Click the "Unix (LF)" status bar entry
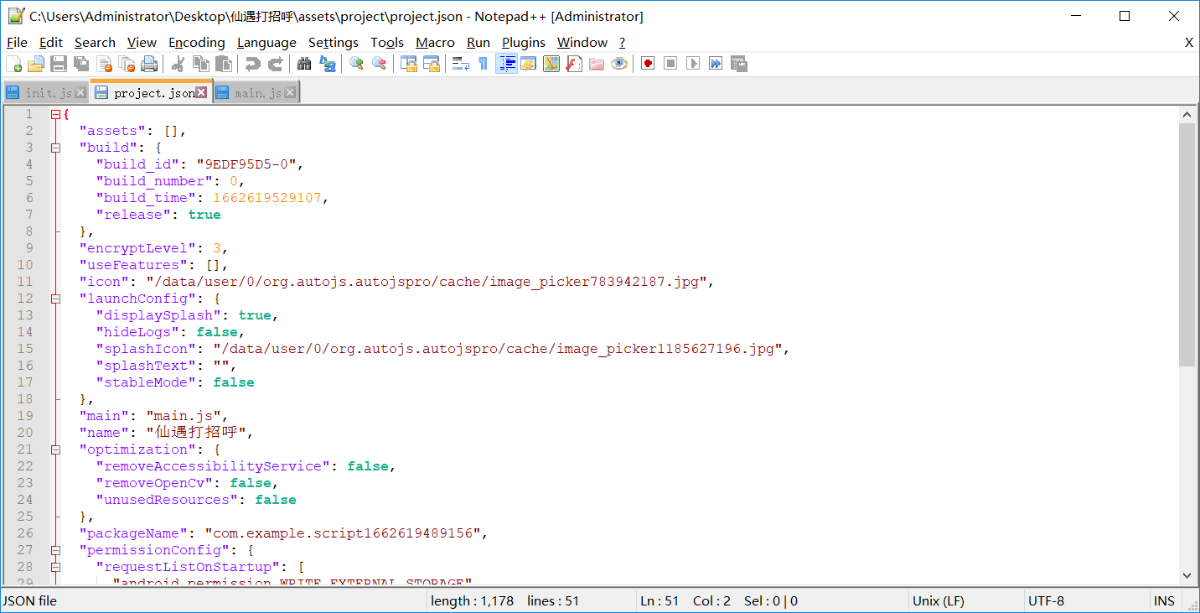Screen dimensions: 1200x613 point(940,601)
